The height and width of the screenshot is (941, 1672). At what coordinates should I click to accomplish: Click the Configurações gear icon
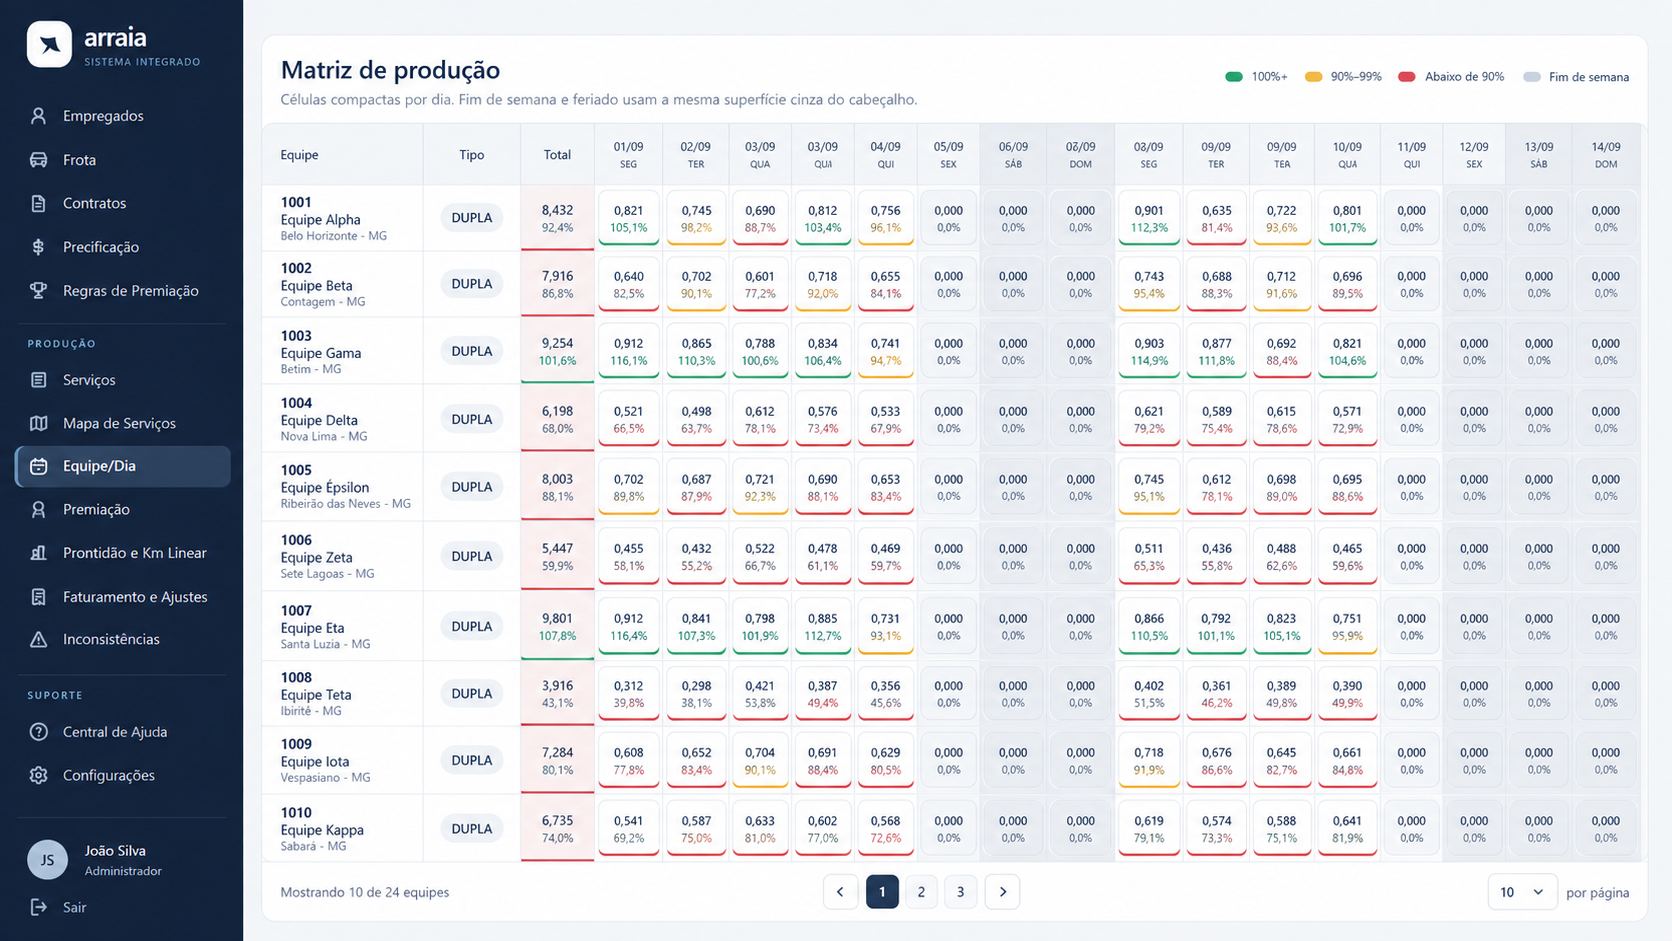(x=39, y=775)
